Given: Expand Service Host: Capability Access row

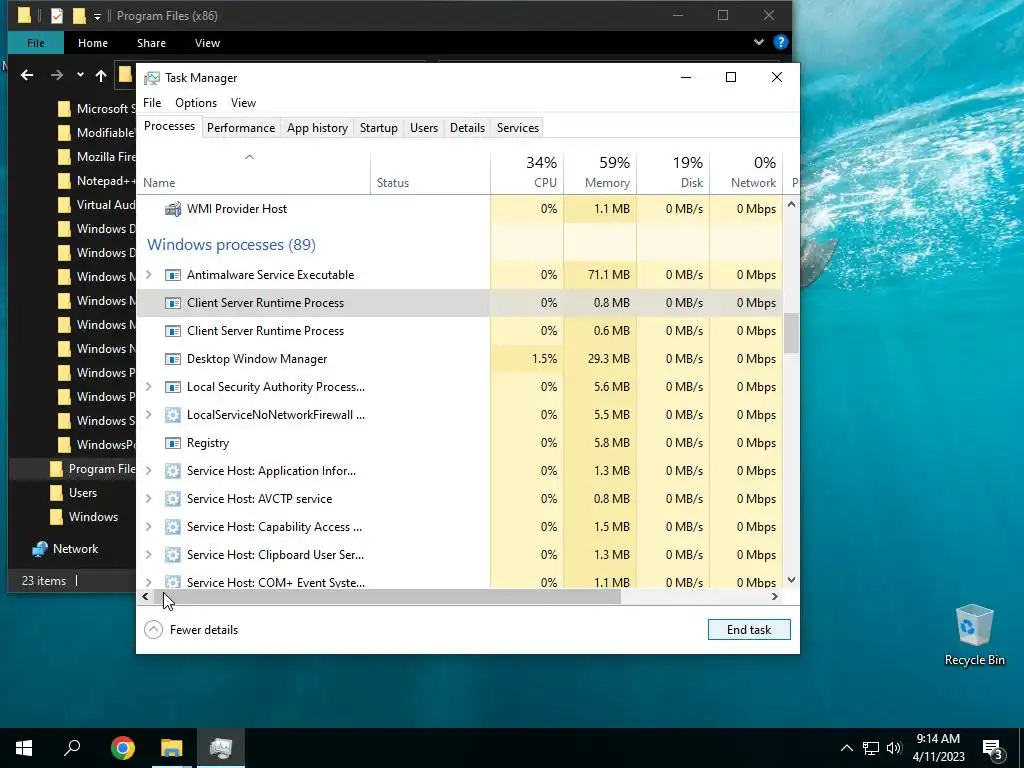Looking at the screenshot, I should click(x=149, y=527).
